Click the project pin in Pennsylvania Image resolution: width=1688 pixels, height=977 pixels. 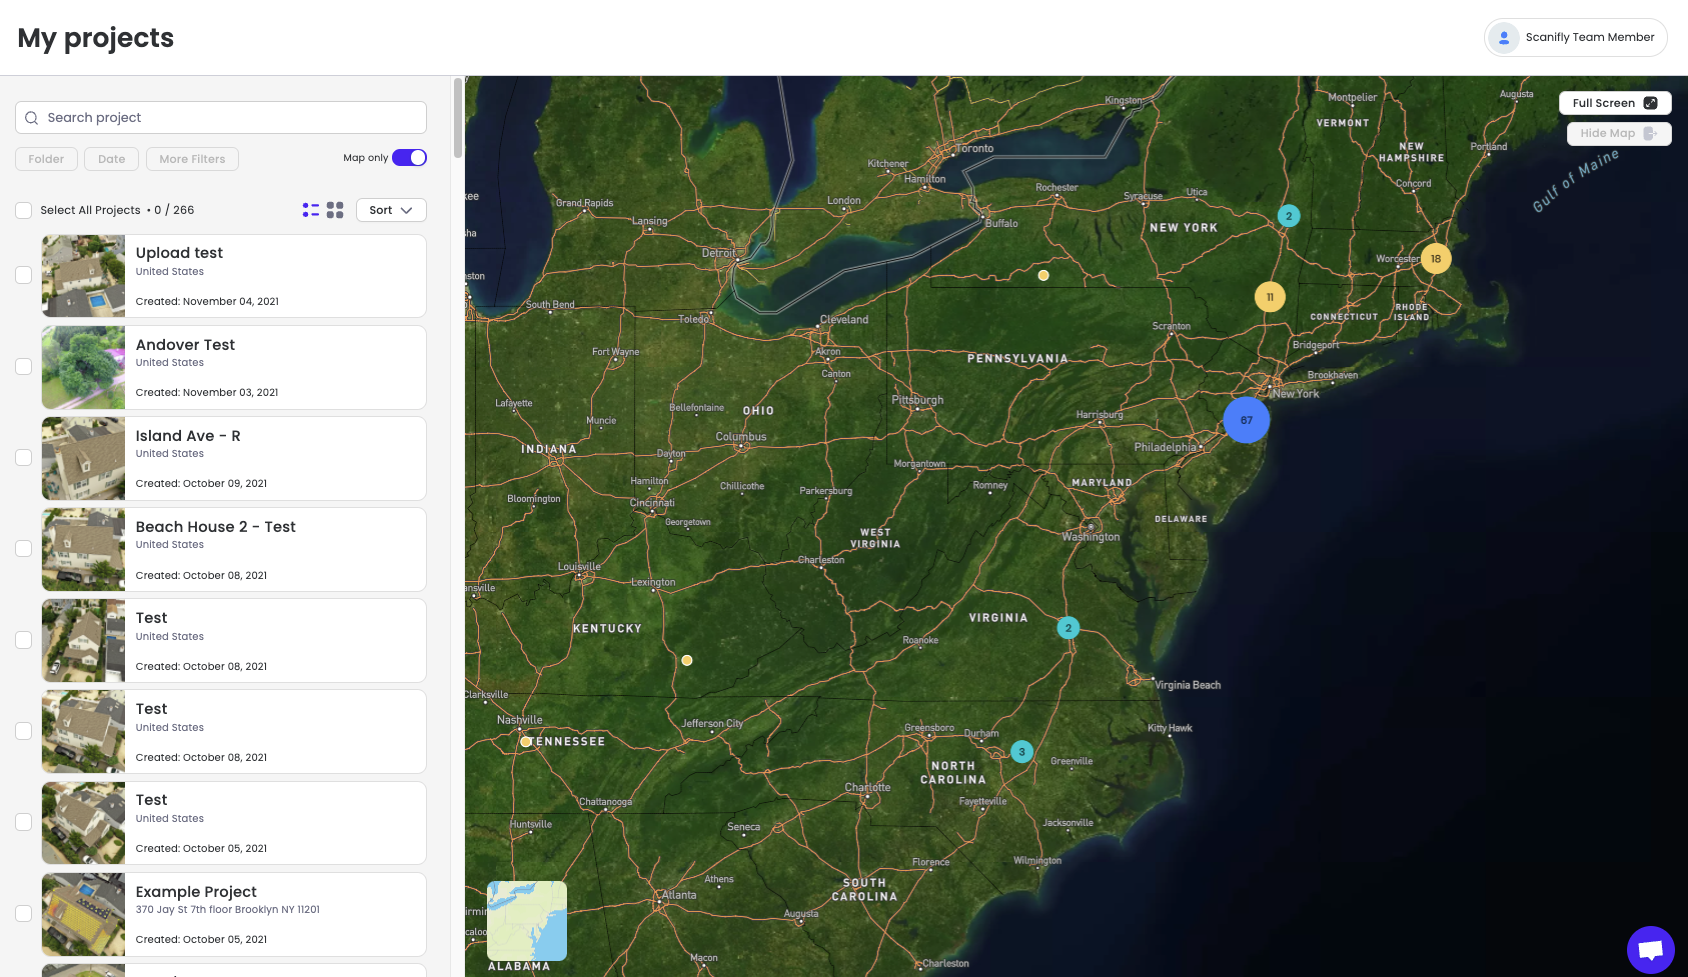click(x=1043, y=275)
